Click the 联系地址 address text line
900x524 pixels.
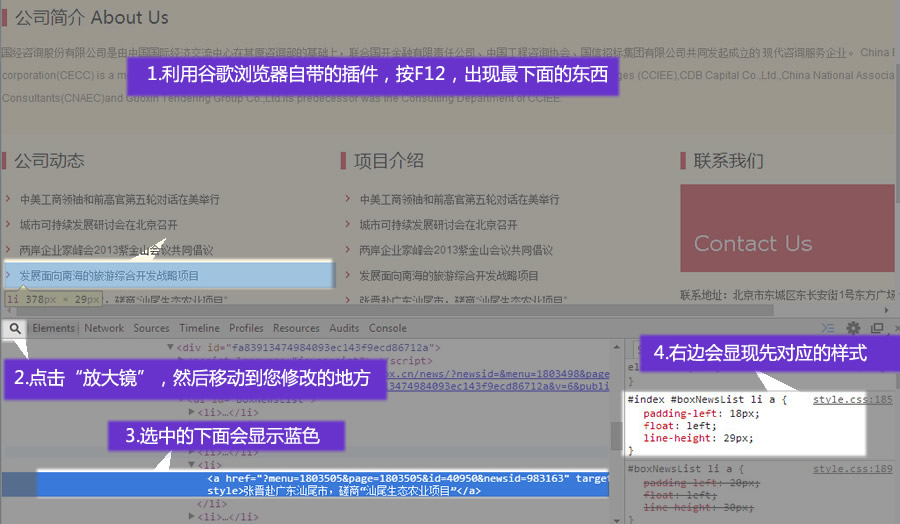click(788, 295)
